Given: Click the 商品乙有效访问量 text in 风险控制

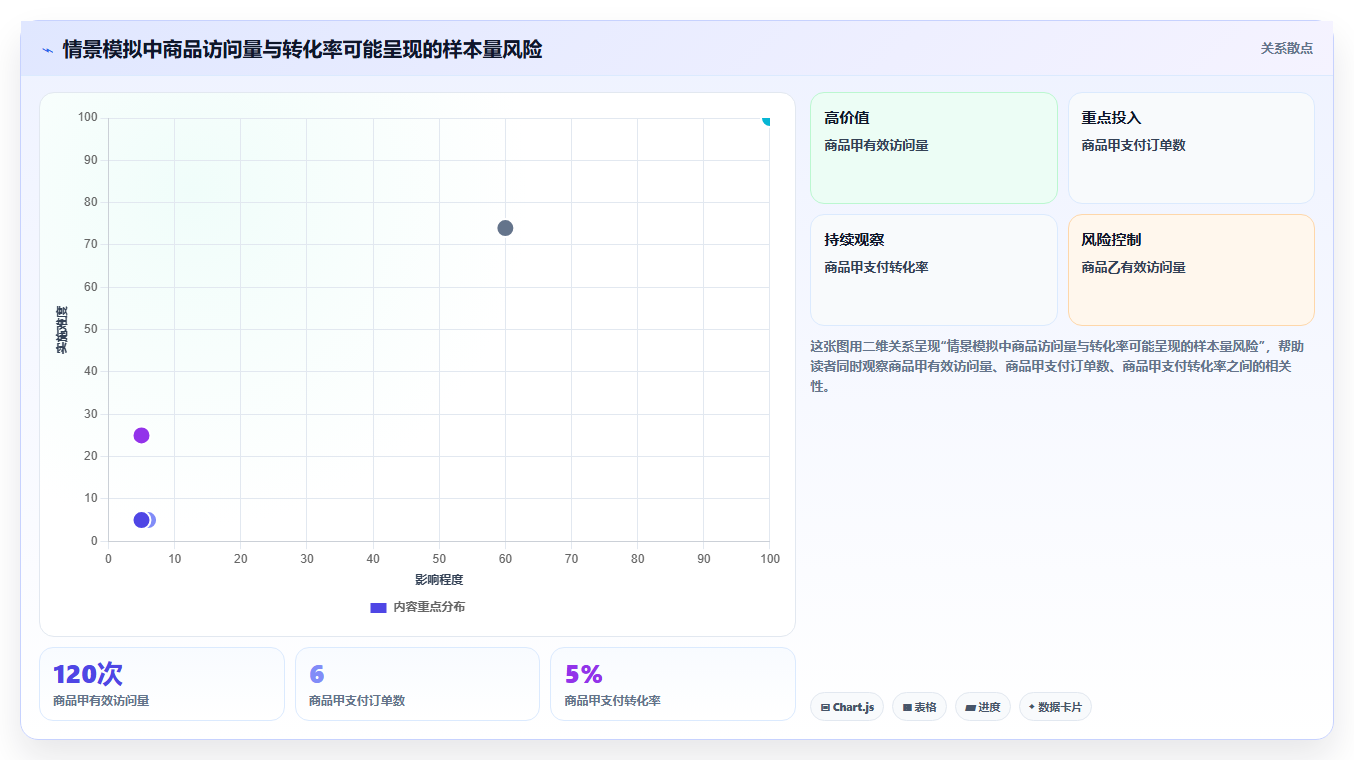Looking at the screenshot, I should pos(1133,268).
